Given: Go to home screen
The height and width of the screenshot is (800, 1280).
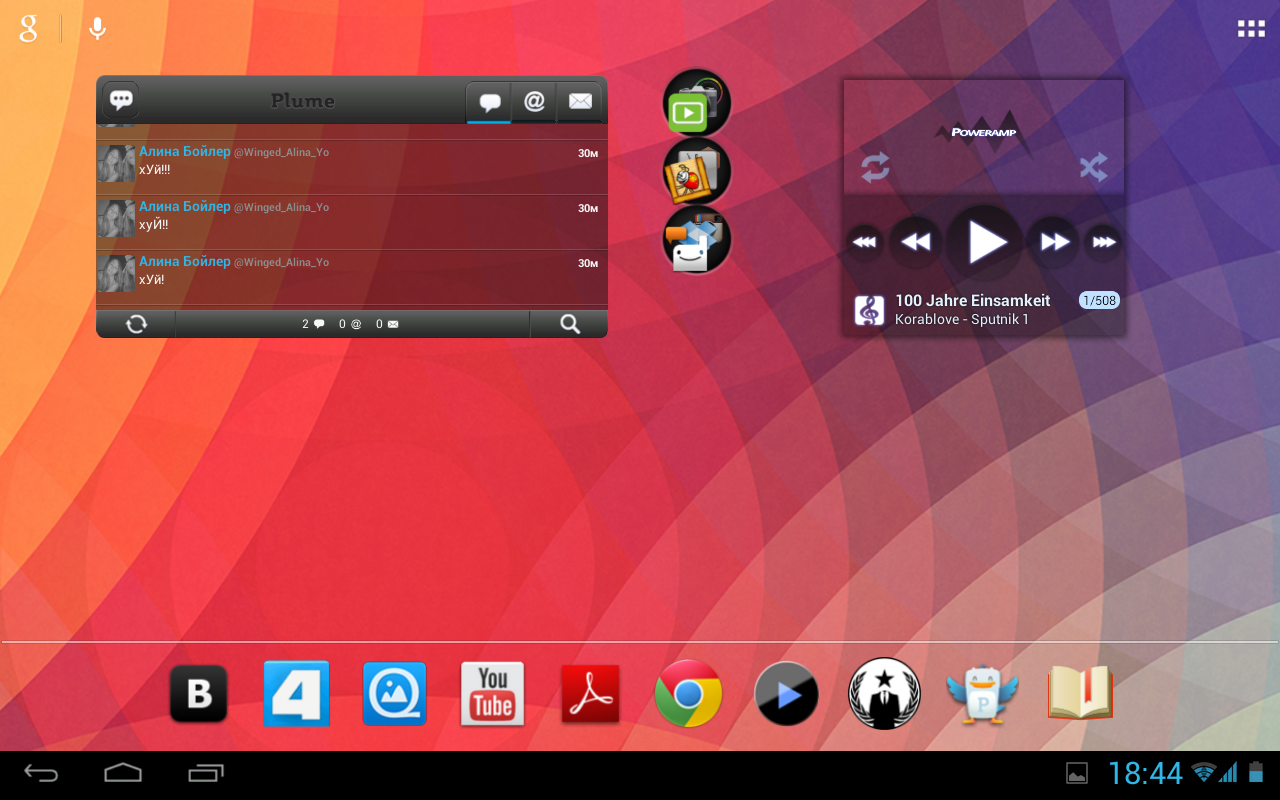Looking at the screenshot, I should coord(123,773).
